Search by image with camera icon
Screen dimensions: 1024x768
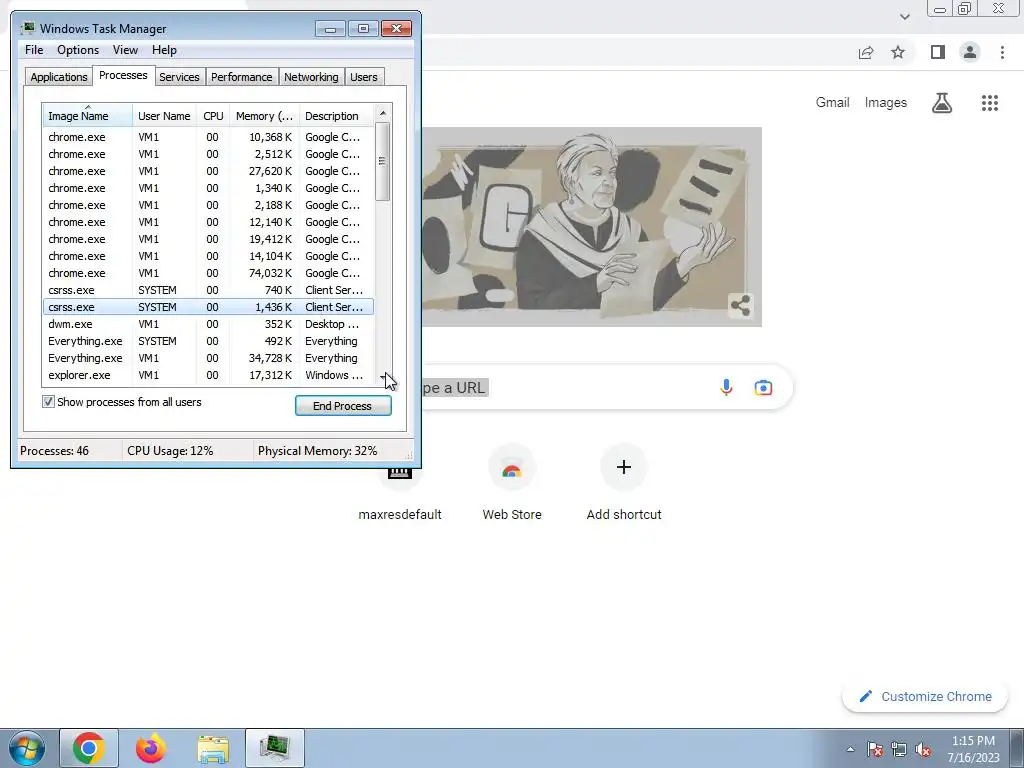click(x=763, y=387)
